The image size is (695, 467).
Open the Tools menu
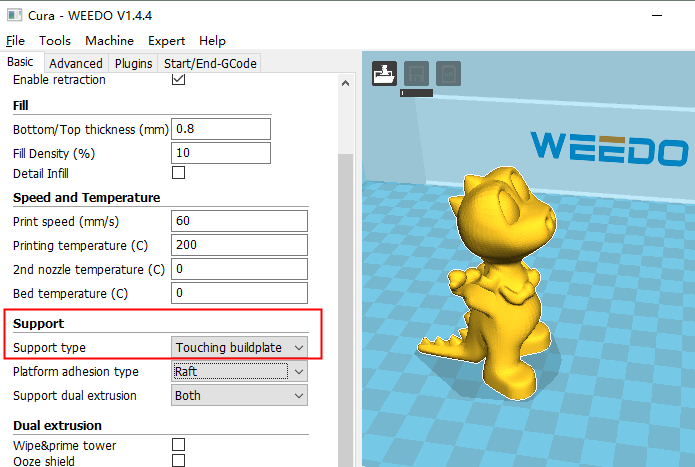point(55,41)
